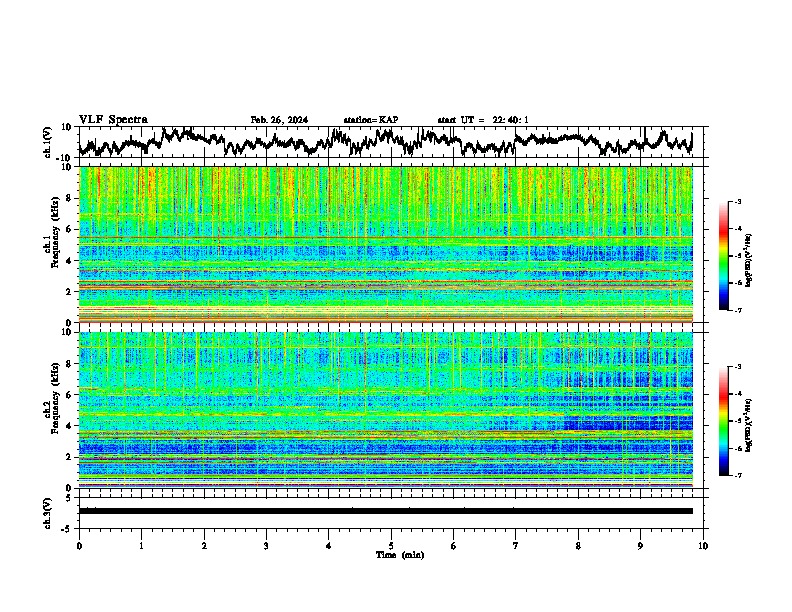Click the "ch.1(V)" axis label
Screen dimensions: 792x612
(x=48, y=142)
